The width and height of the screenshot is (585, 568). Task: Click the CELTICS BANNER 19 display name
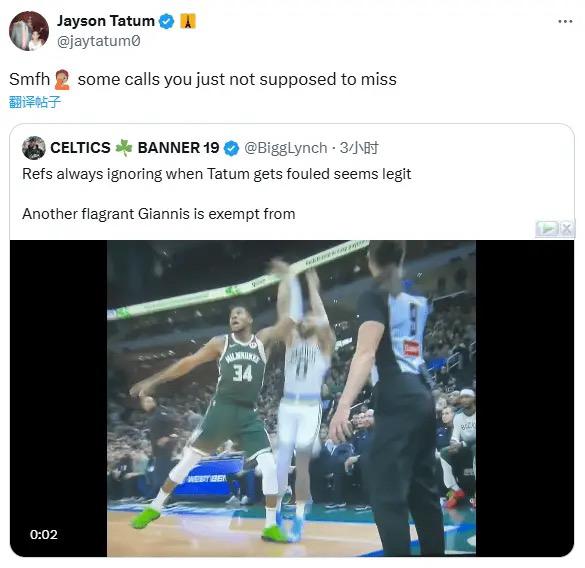(x=135, y=148)
